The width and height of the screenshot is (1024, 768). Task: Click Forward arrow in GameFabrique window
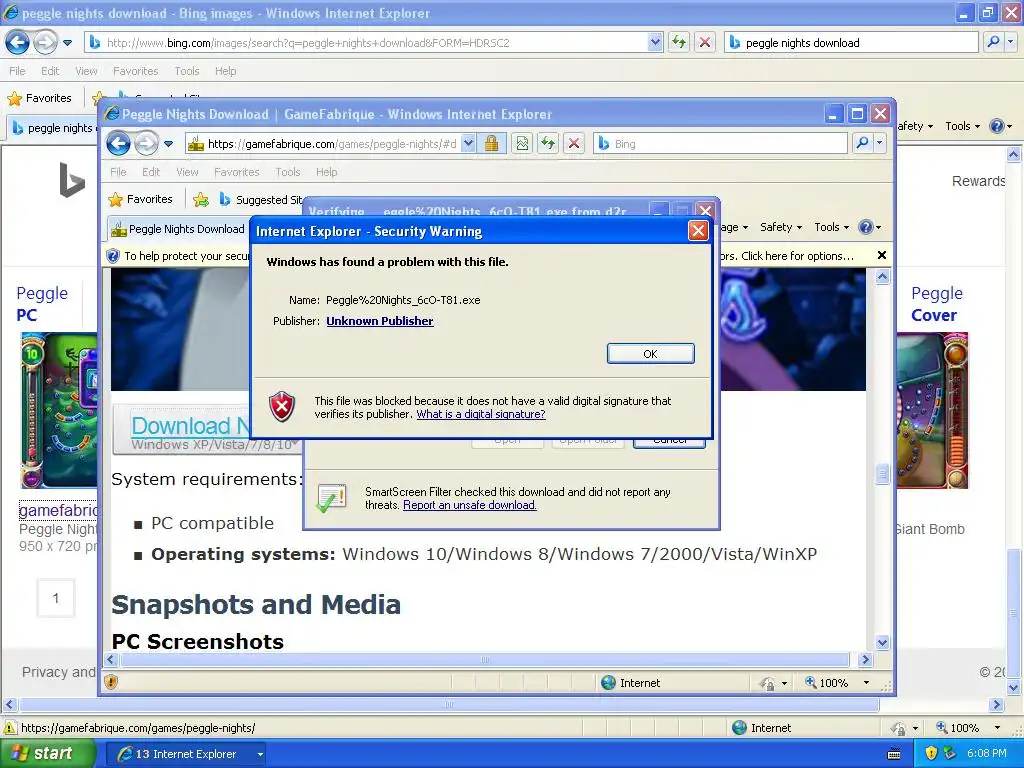pyautogui.click(x=146, y=144)
